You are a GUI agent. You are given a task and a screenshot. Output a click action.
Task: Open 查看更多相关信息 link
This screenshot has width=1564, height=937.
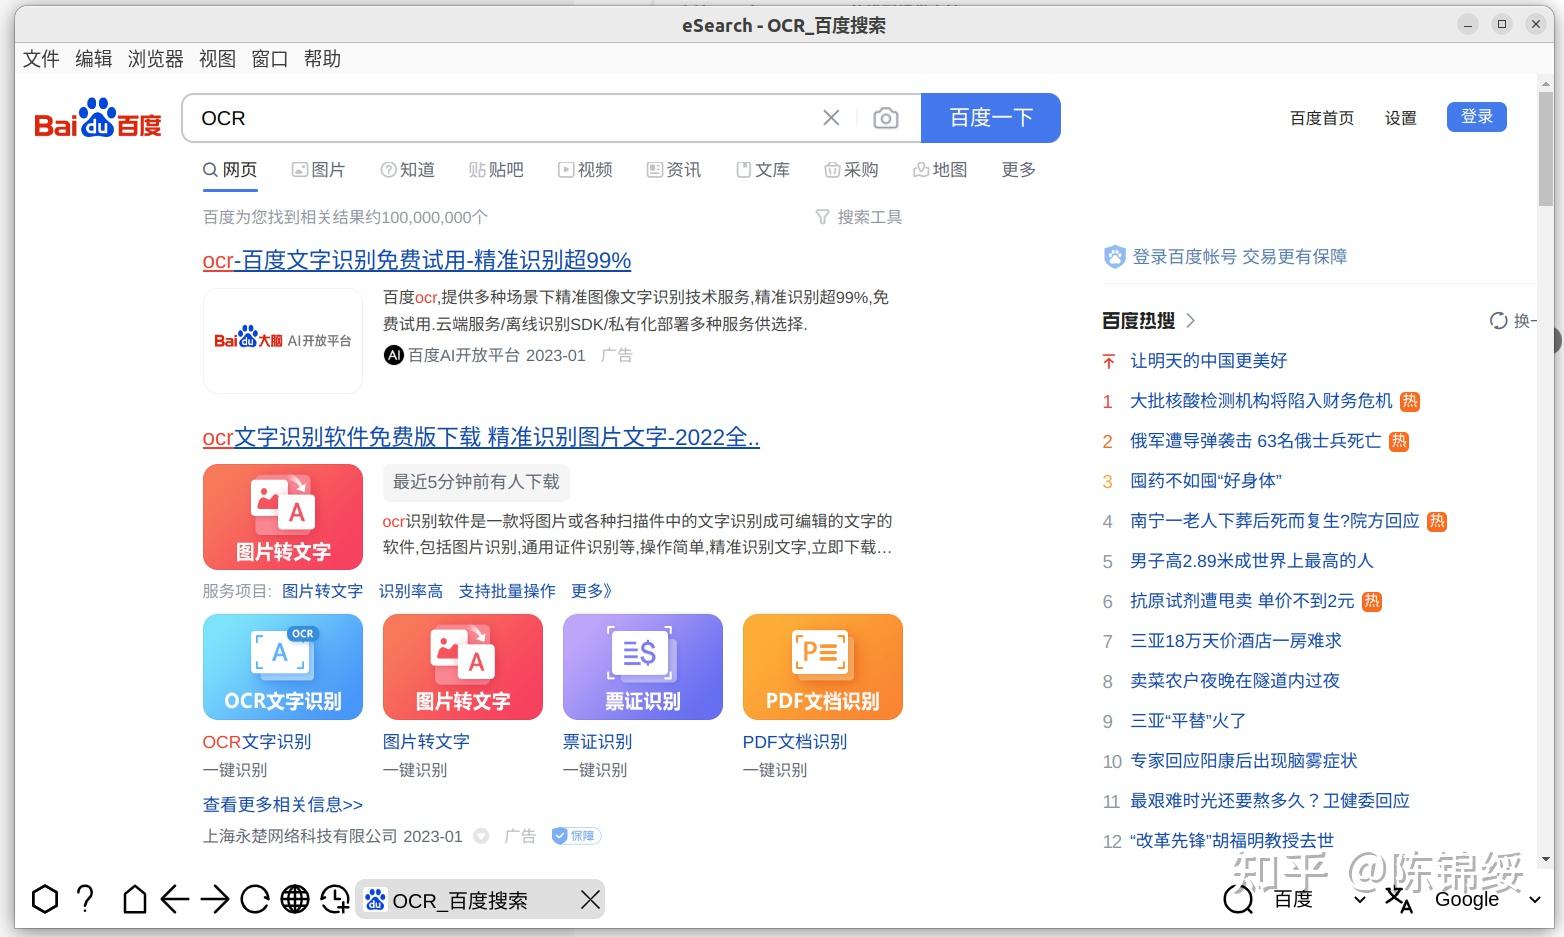[x=282, y=804]
